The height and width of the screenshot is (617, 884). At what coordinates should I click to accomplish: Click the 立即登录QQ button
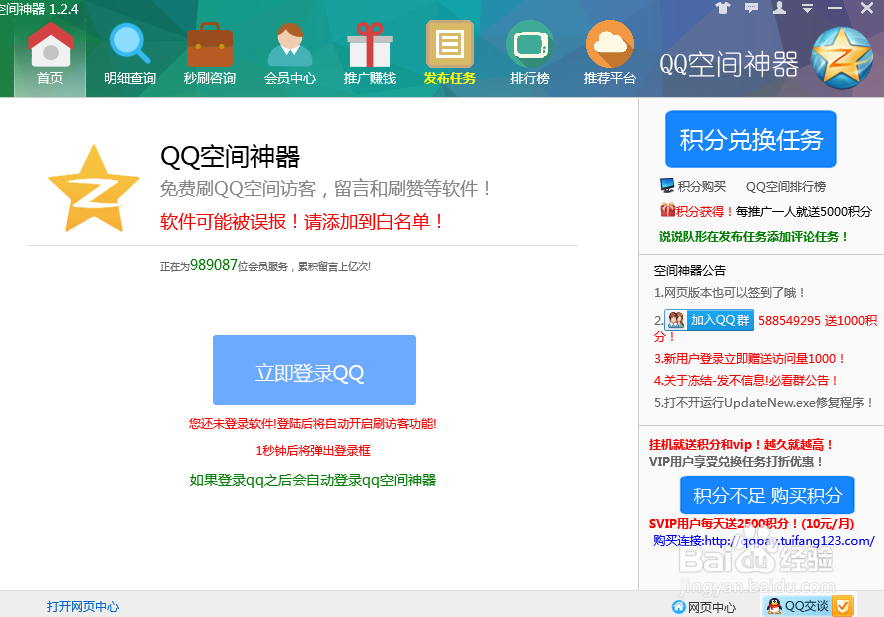(x=314, y=370)
